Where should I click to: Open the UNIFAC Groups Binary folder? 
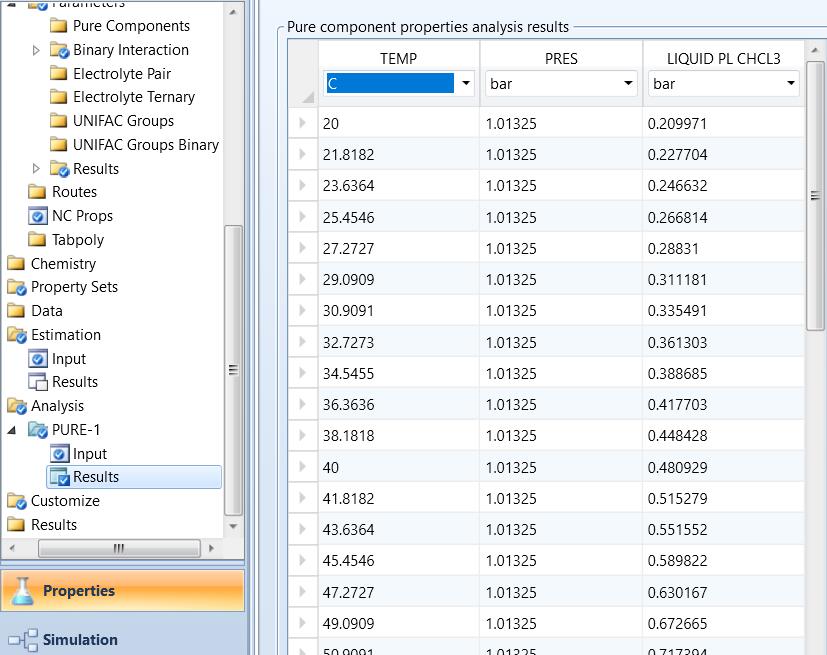click(145, 145)
